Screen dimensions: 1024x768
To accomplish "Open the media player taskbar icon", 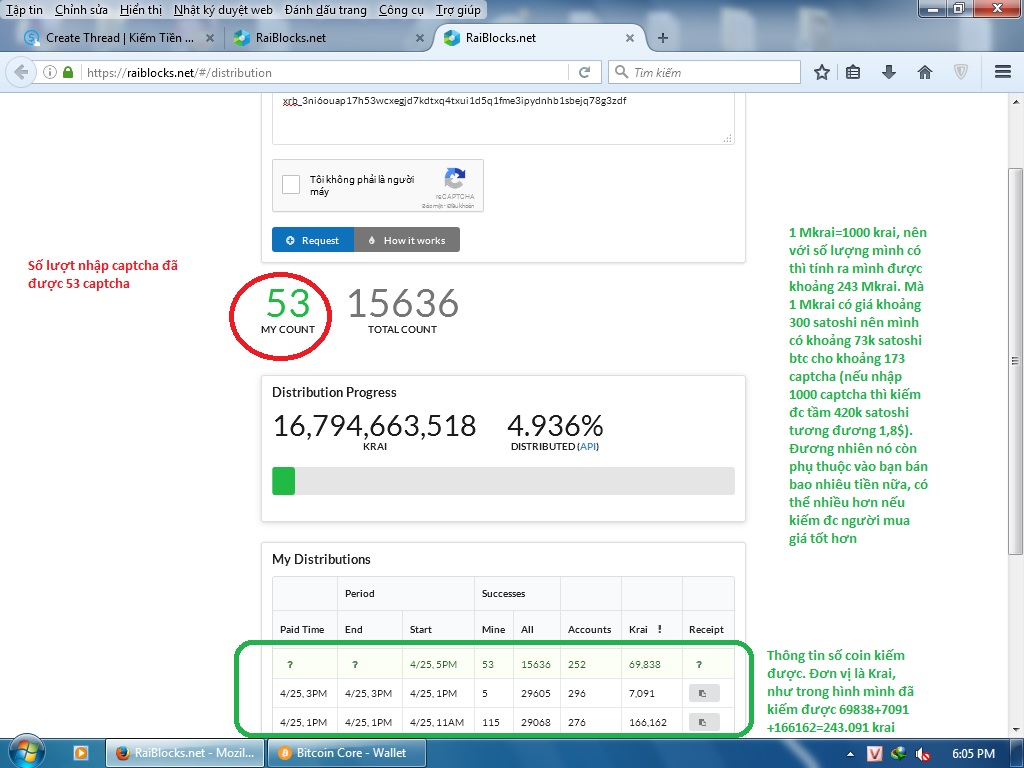I will [x=80, y=753].
